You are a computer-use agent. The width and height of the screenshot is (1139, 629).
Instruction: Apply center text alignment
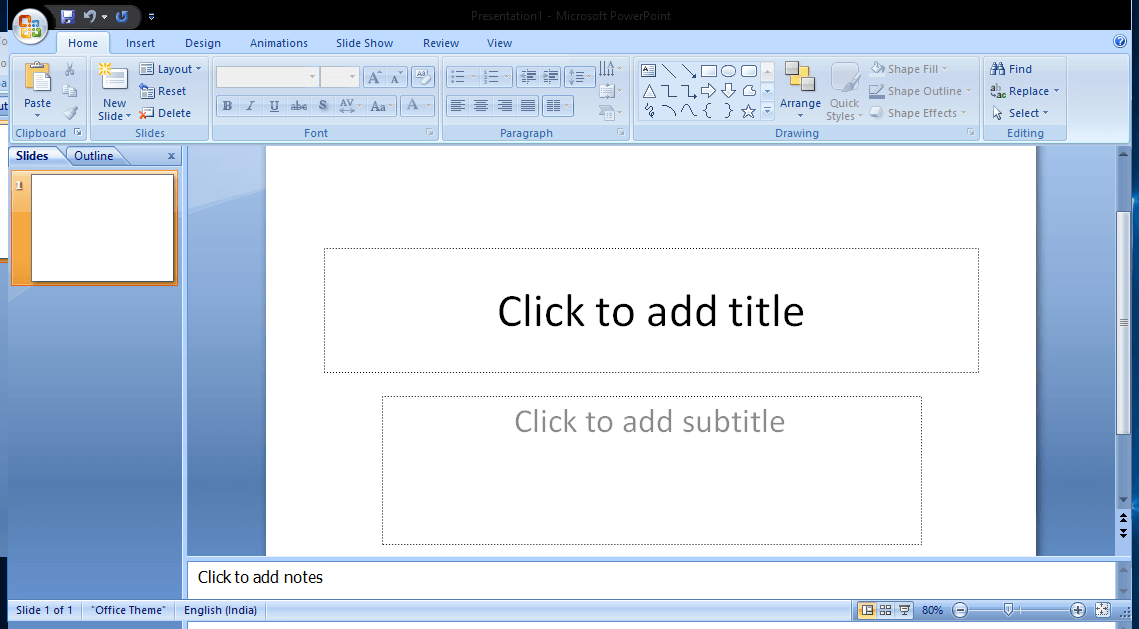(x=481, y=105)
